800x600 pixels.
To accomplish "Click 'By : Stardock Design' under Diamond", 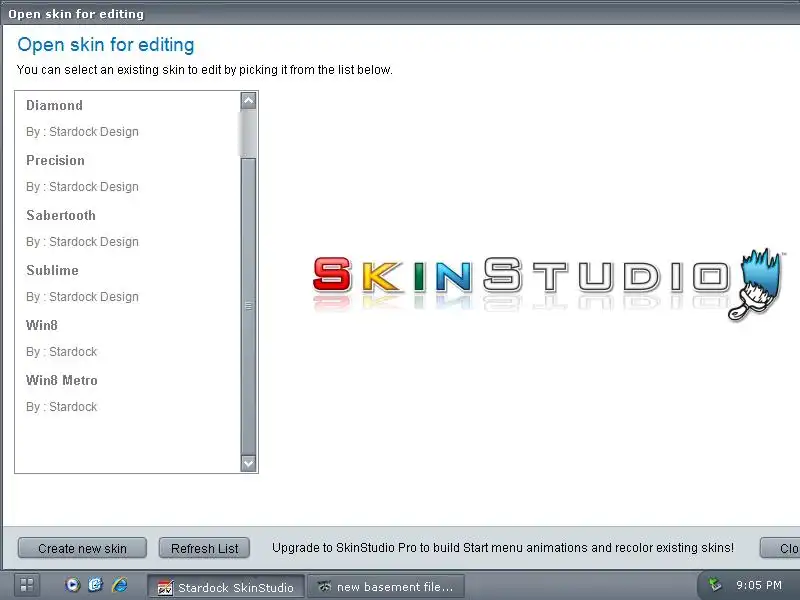I will [82, 132].
